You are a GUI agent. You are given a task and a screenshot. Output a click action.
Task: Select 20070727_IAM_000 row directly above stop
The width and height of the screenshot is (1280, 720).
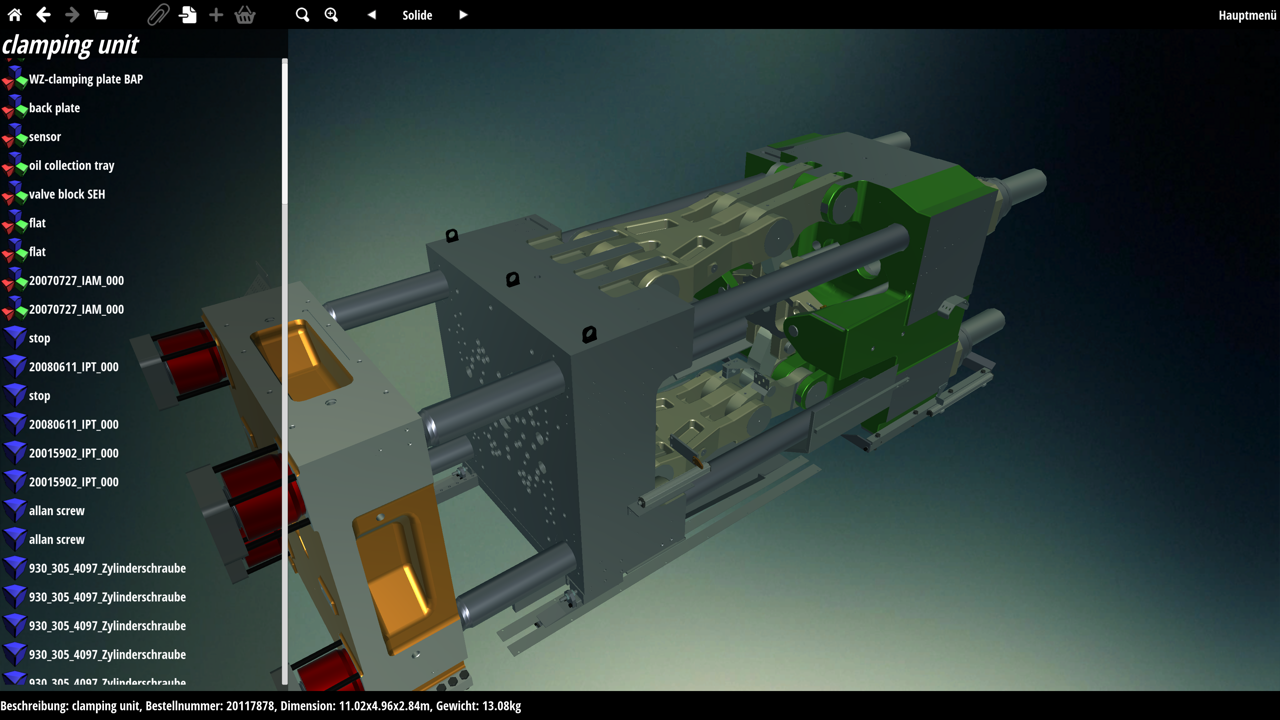(x=142, y=310)
